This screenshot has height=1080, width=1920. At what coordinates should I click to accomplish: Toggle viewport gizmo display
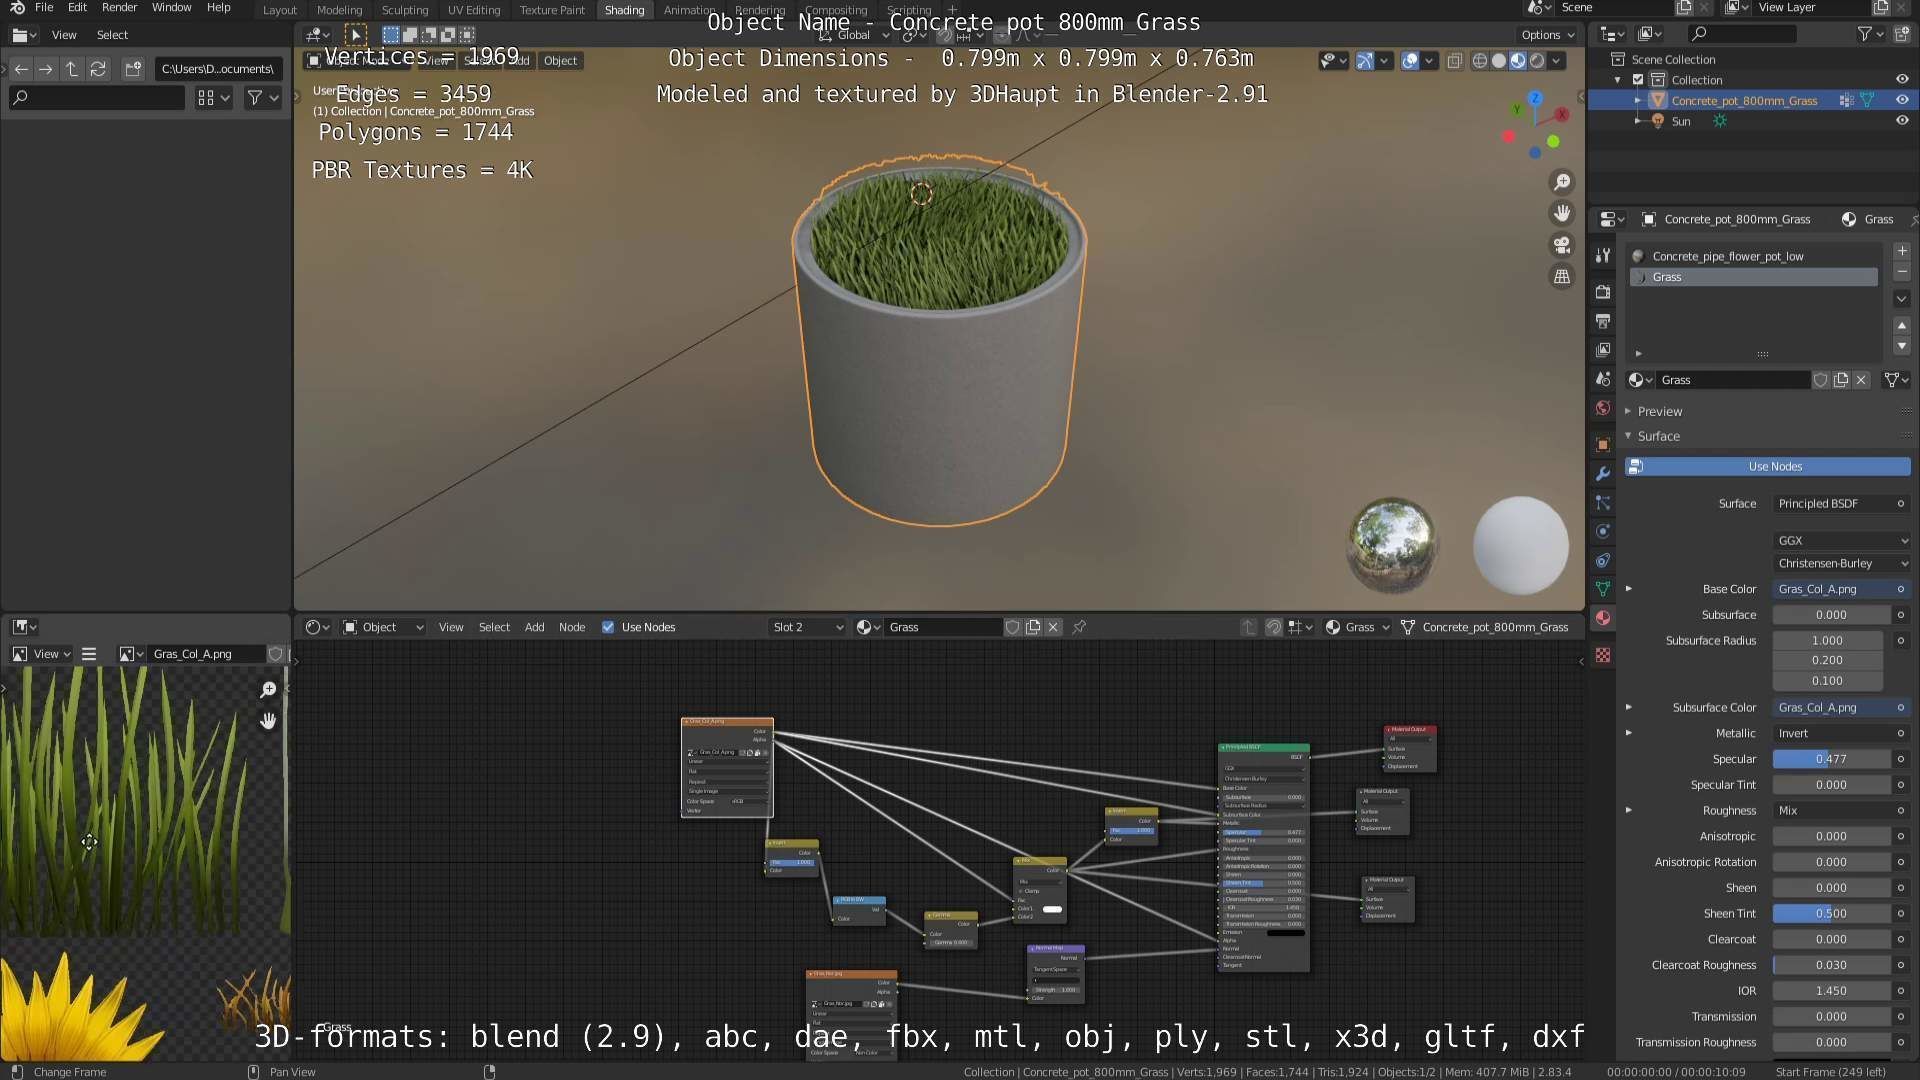(x=1365, y=61)
